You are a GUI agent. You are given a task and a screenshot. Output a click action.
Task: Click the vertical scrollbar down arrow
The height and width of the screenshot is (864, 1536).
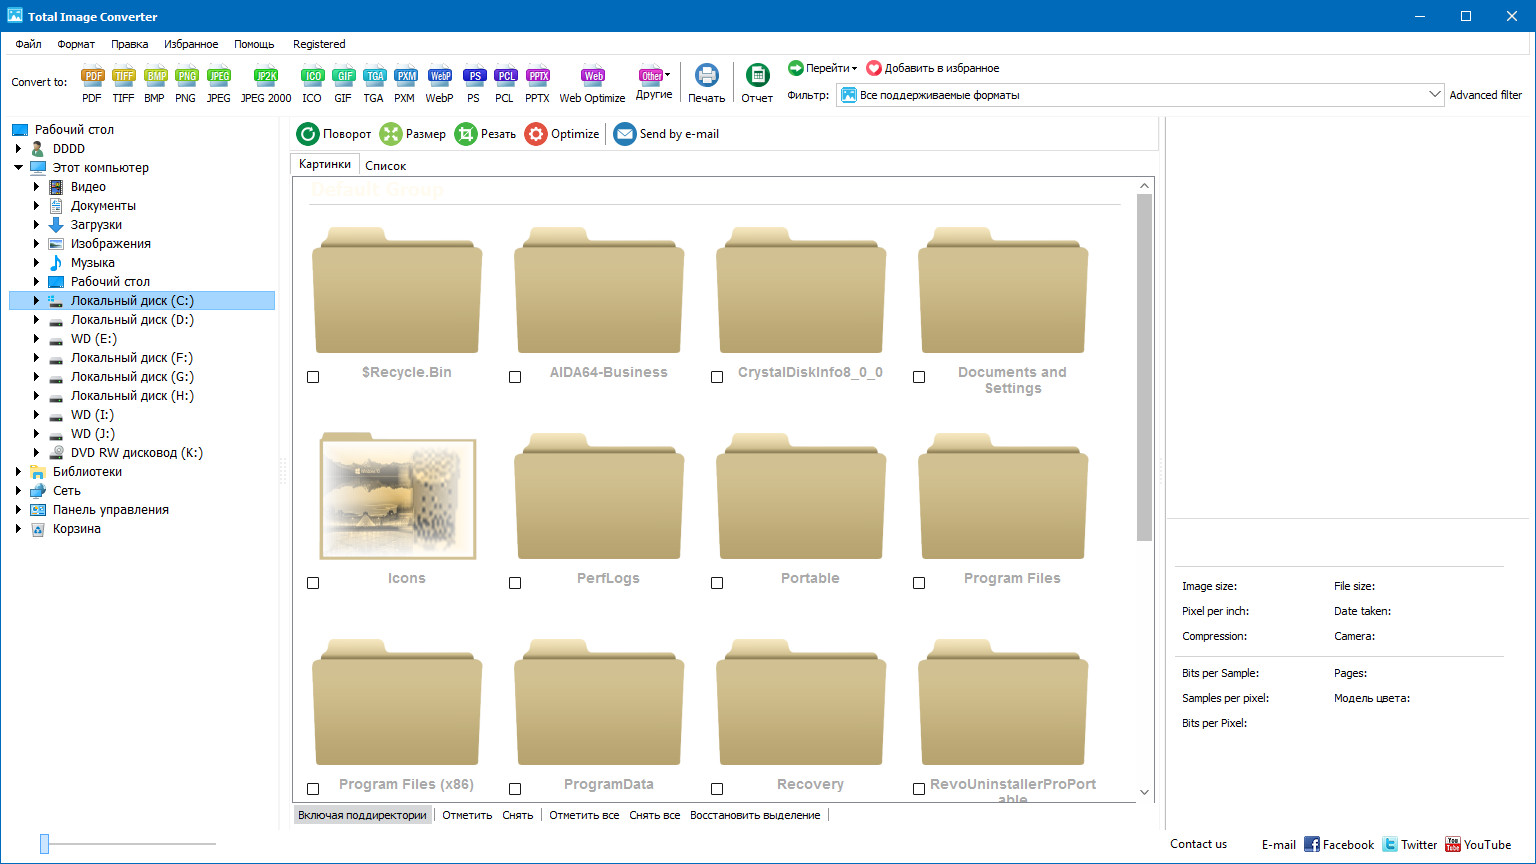click(1145, 792)
